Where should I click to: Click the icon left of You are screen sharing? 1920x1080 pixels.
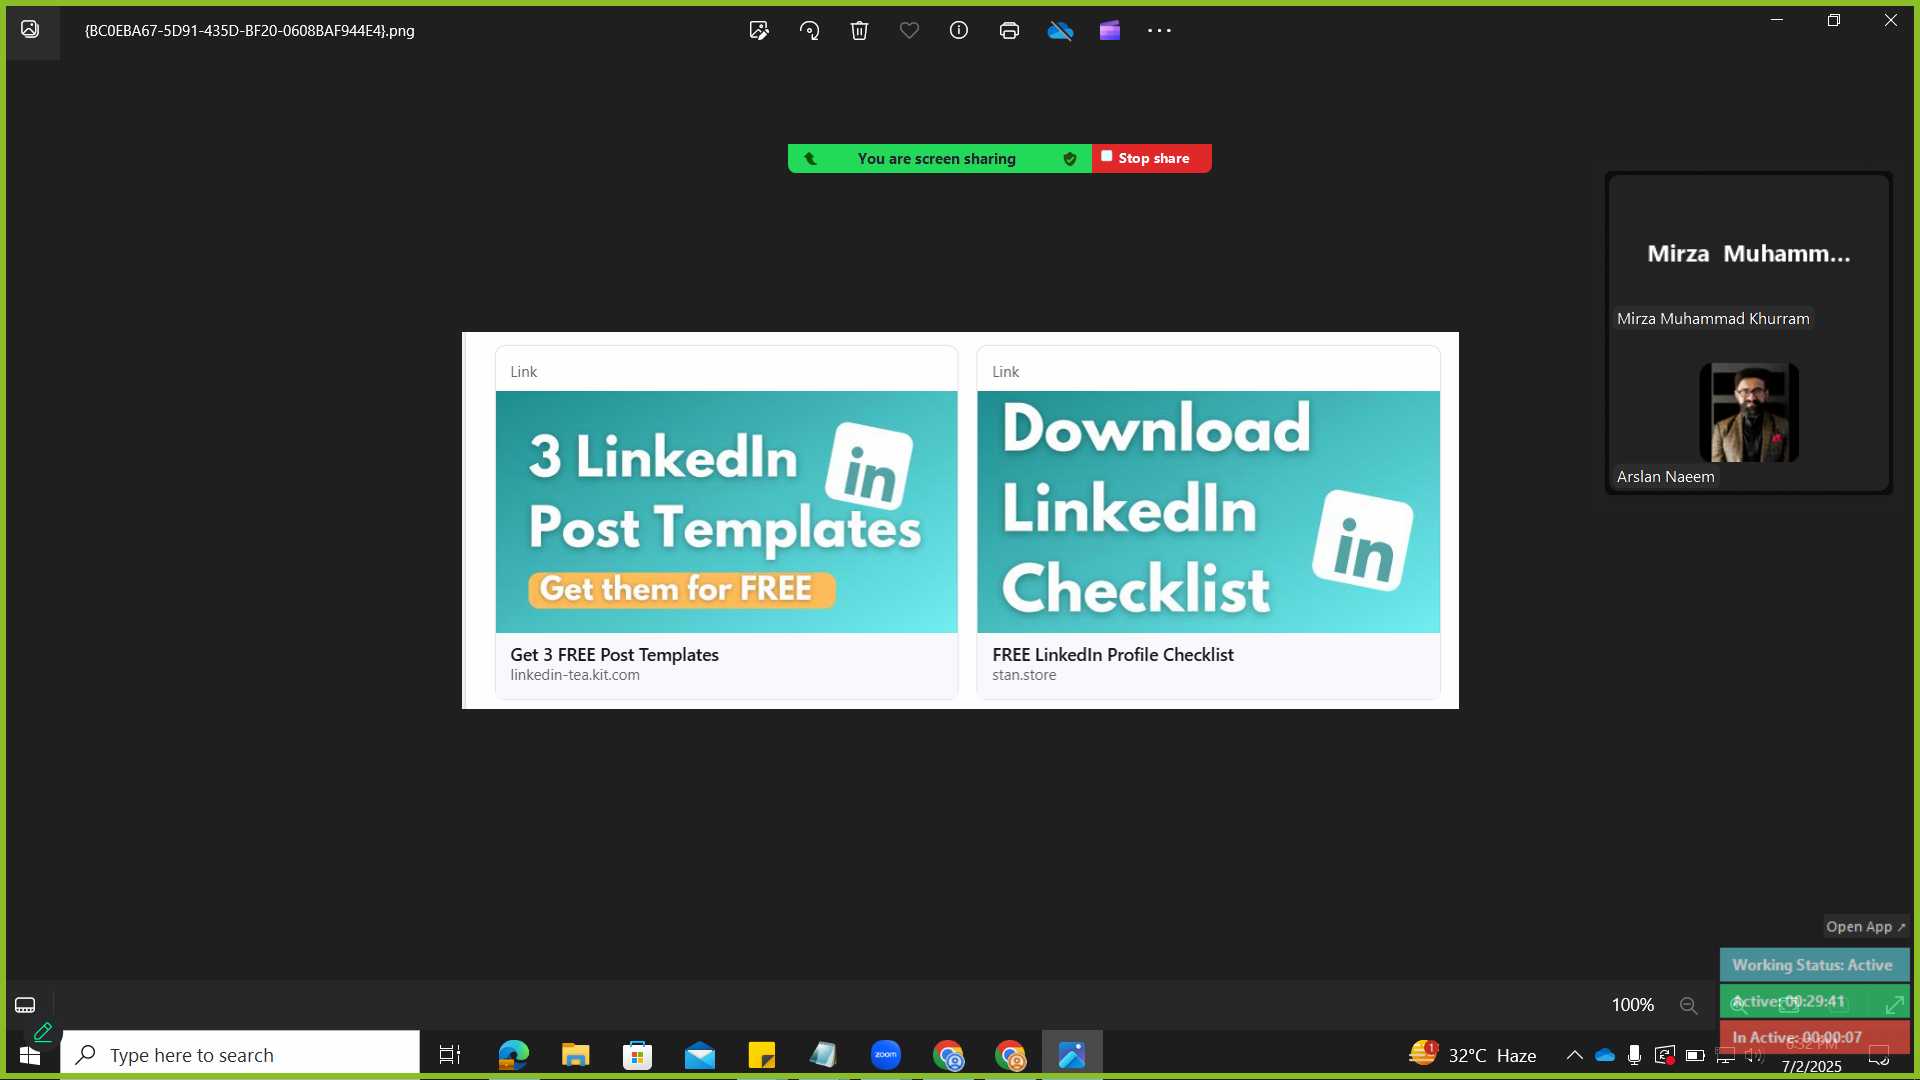tap(810, 158)
